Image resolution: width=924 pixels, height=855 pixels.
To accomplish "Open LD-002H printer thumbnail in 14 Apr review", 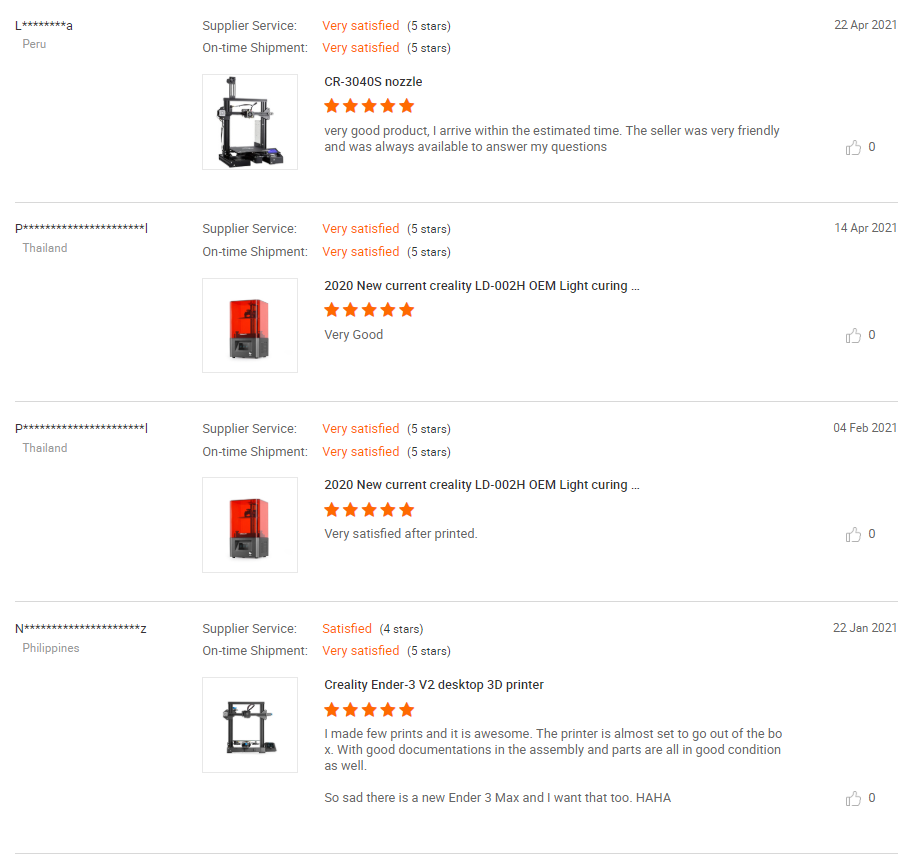I will [250, 325].
